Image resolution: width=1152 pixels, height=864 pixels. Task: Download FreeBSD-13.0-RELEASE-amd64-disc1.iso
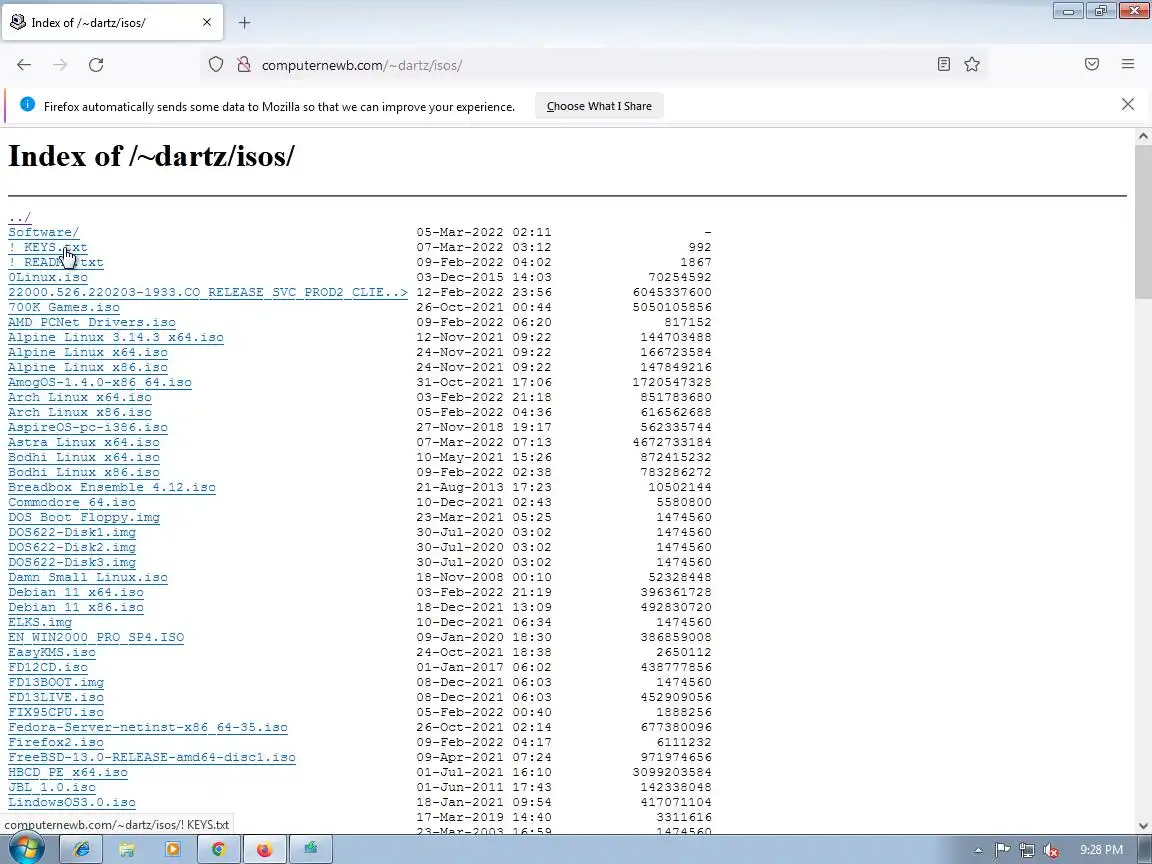coord(152,757)
